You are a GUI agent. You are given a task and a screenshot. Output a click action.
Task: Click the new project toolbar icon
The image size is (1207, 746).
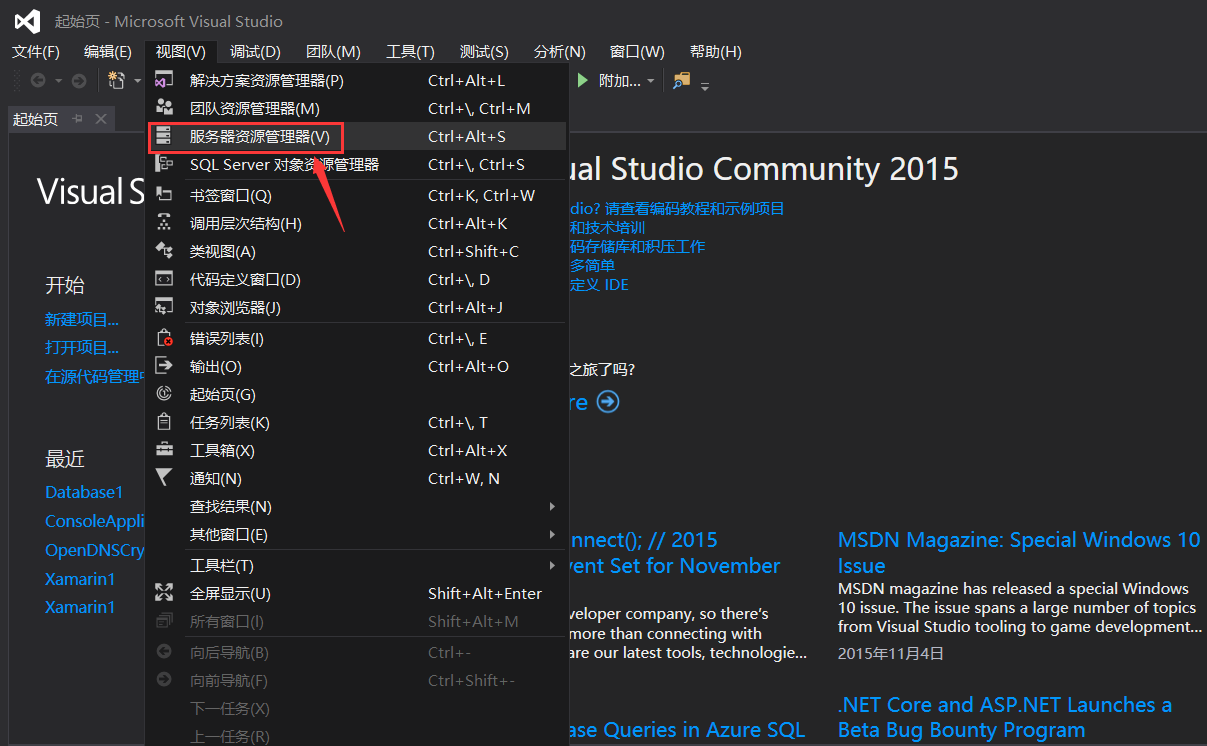click(116, 80)
